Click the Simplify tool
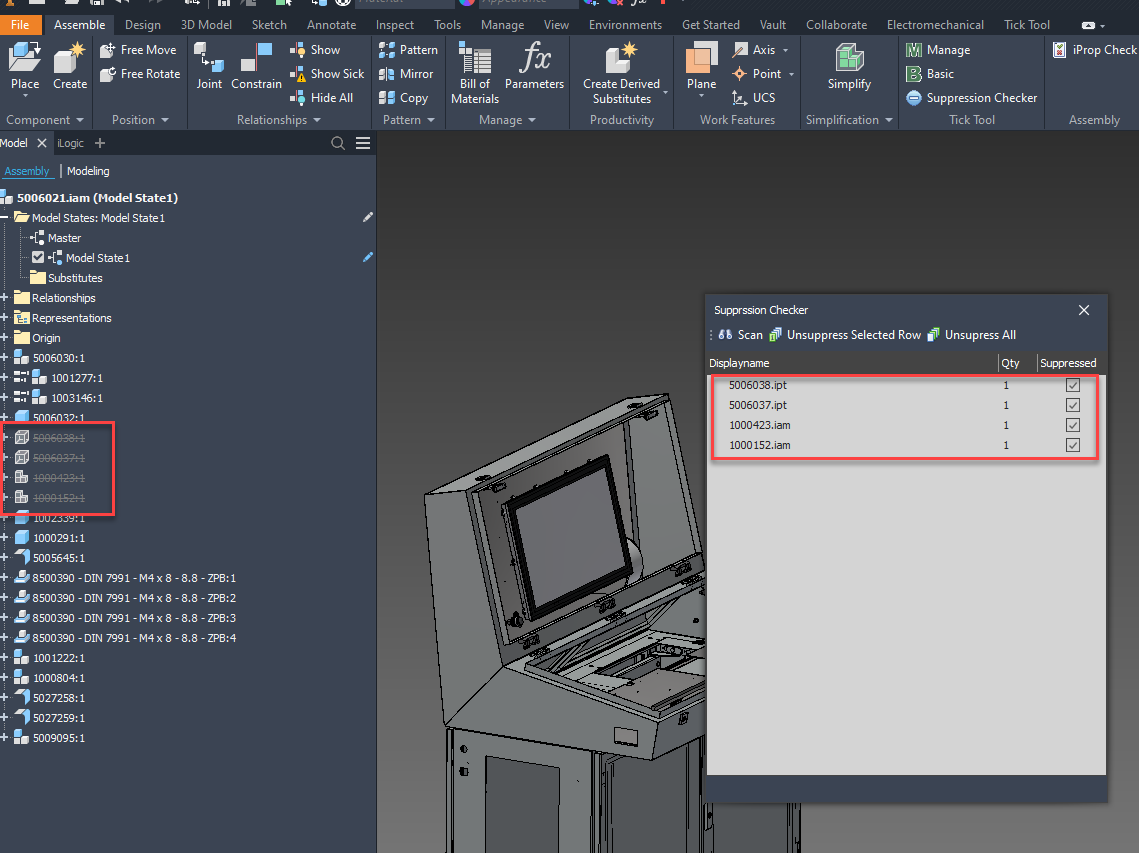This screenshot has width=1139, height=853. (x=849, y=65)
